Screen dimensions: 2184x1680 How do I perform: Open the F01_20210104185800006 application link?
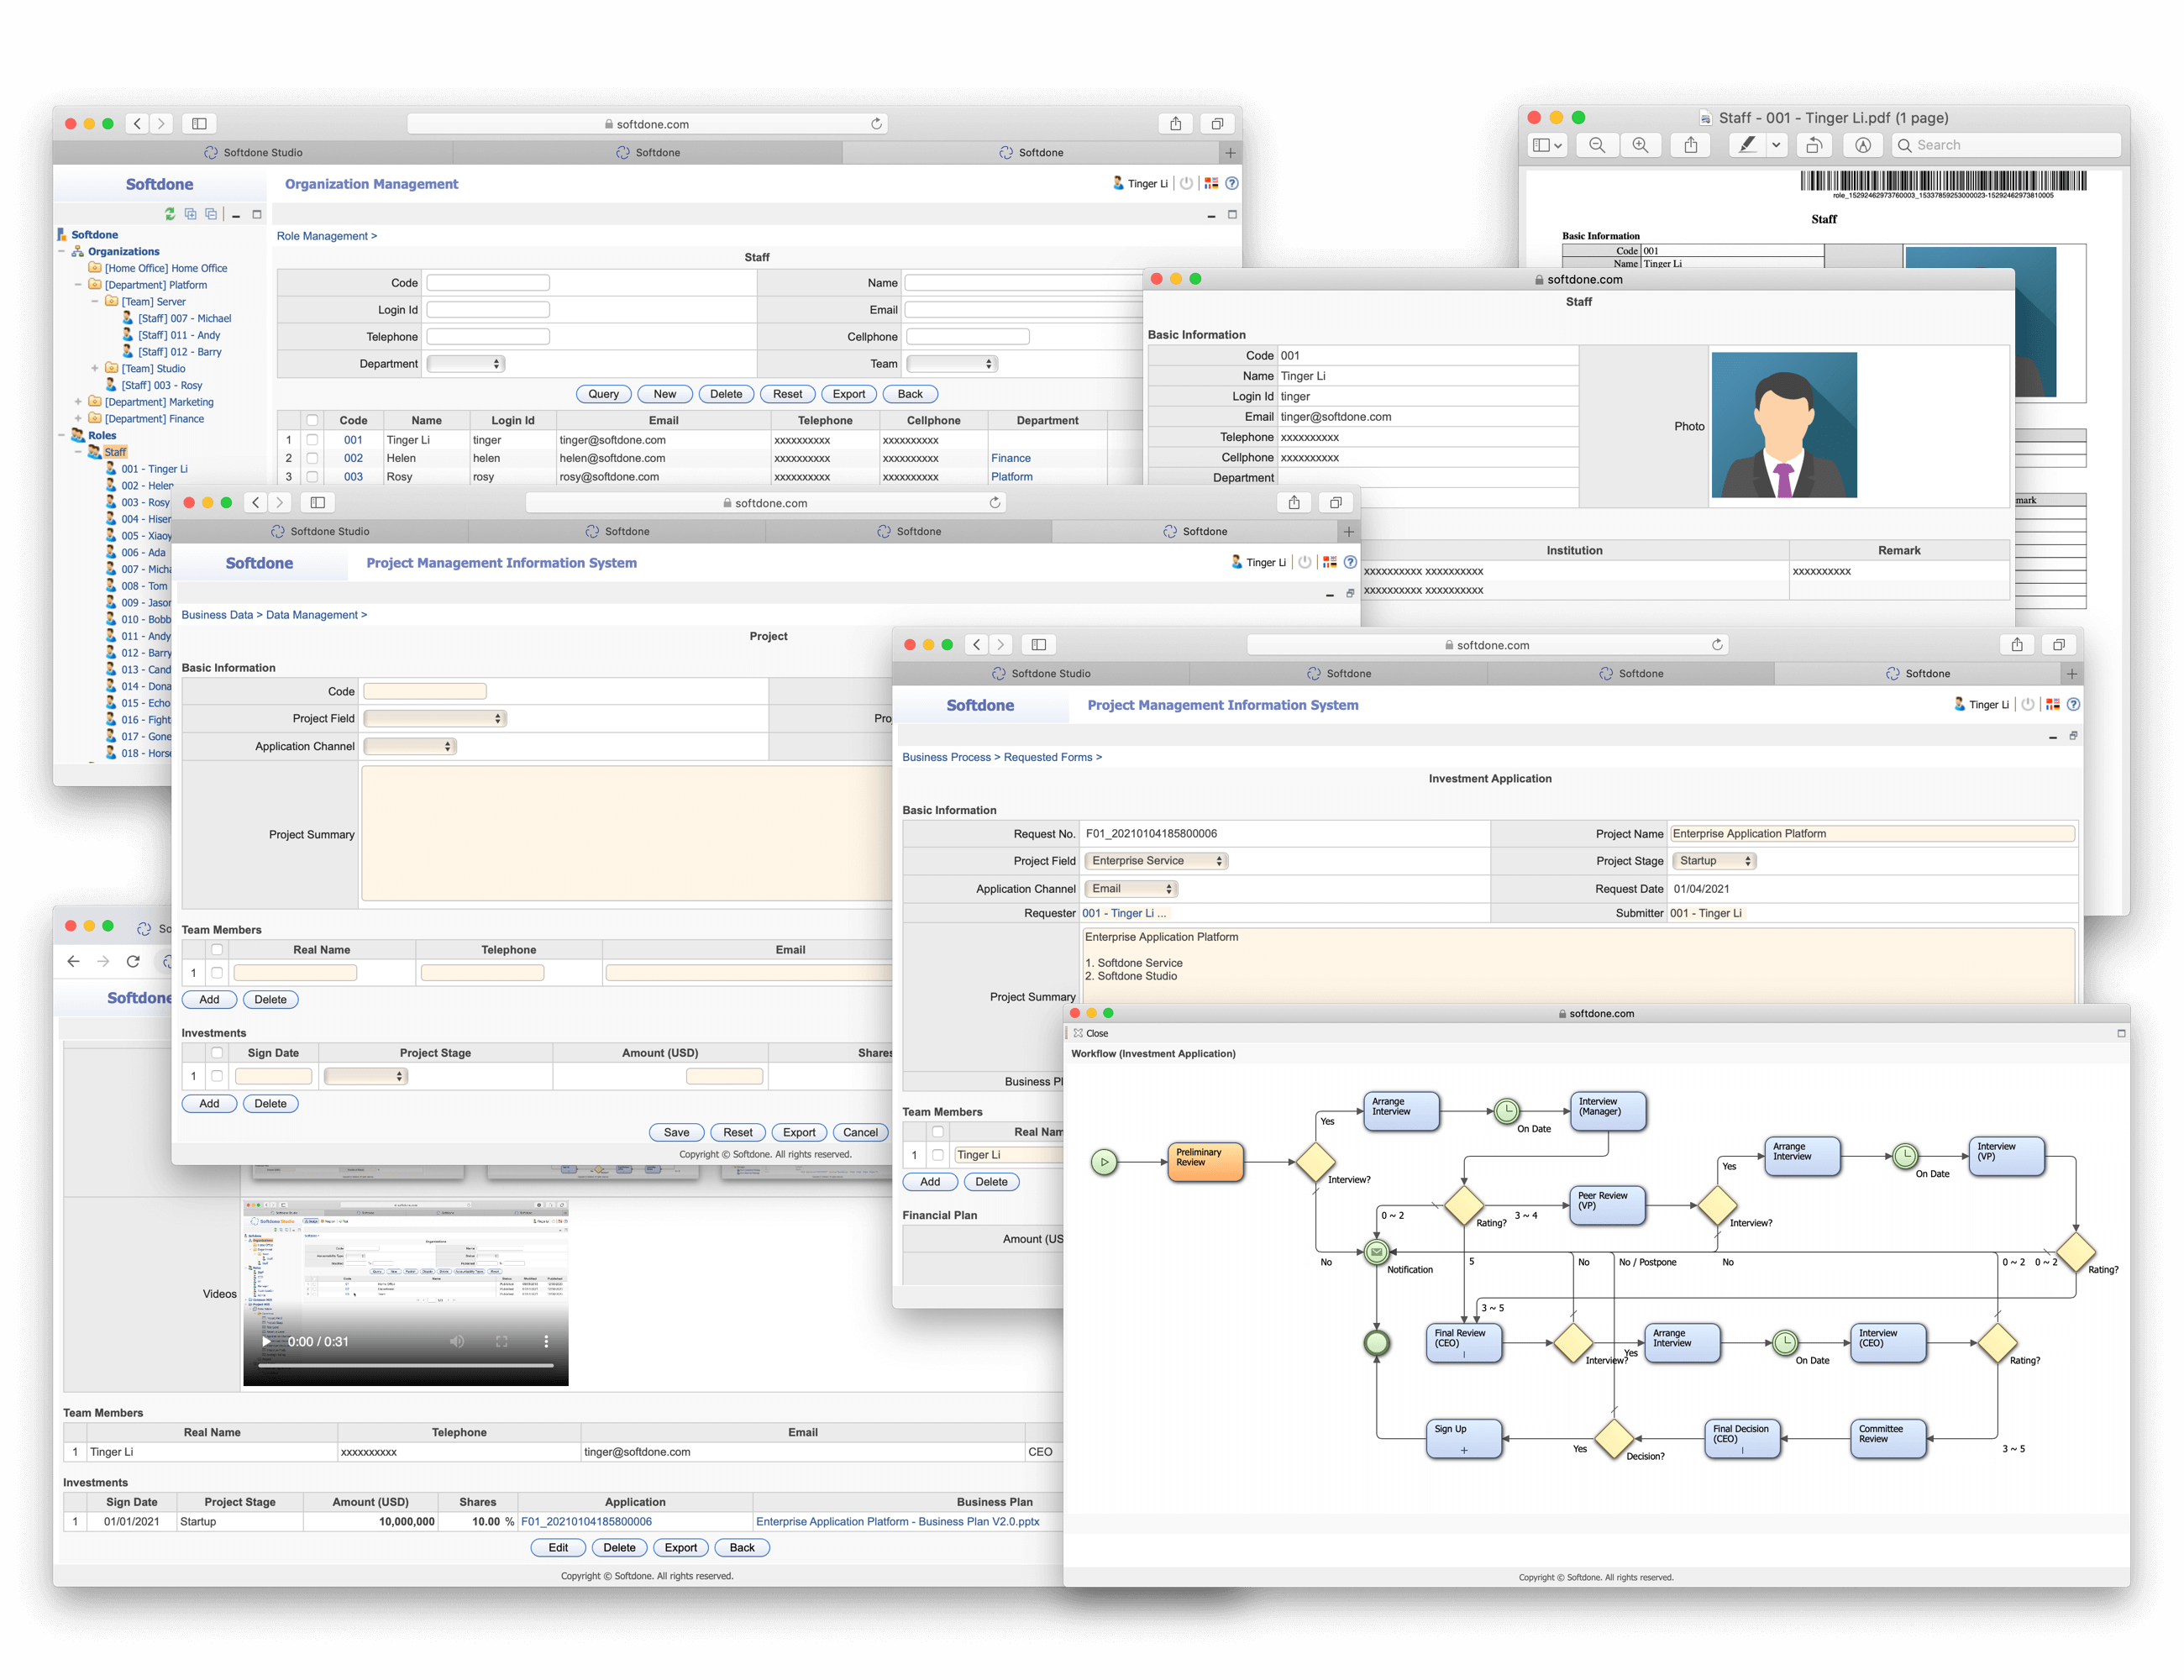point(587,1522)
